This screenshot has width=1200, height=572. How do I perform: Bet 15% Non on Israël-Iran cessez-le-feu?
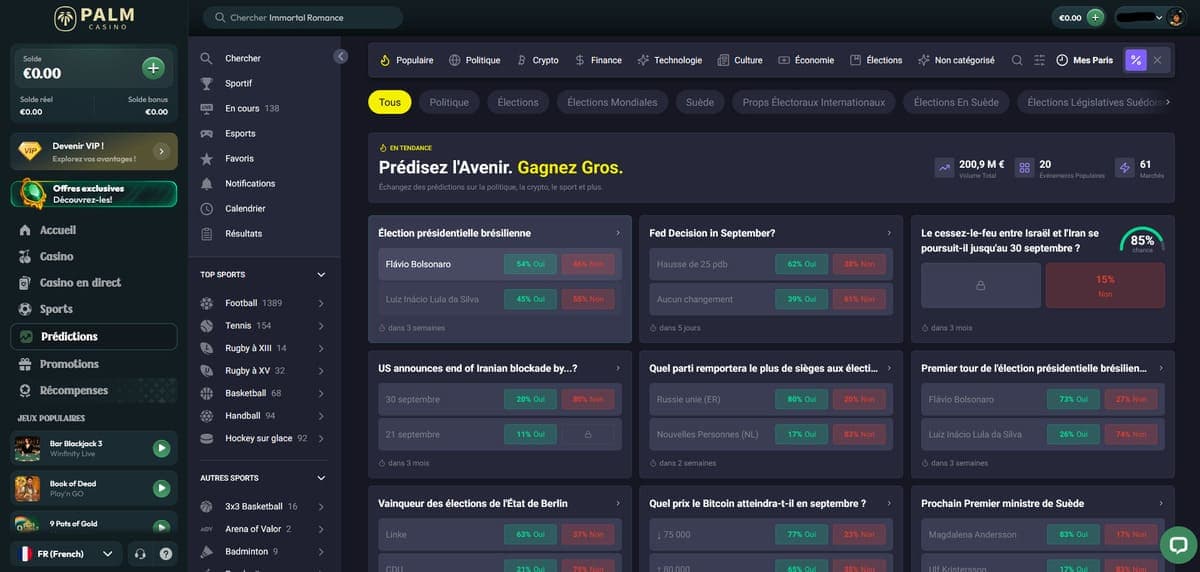(x=1104, y=286)
